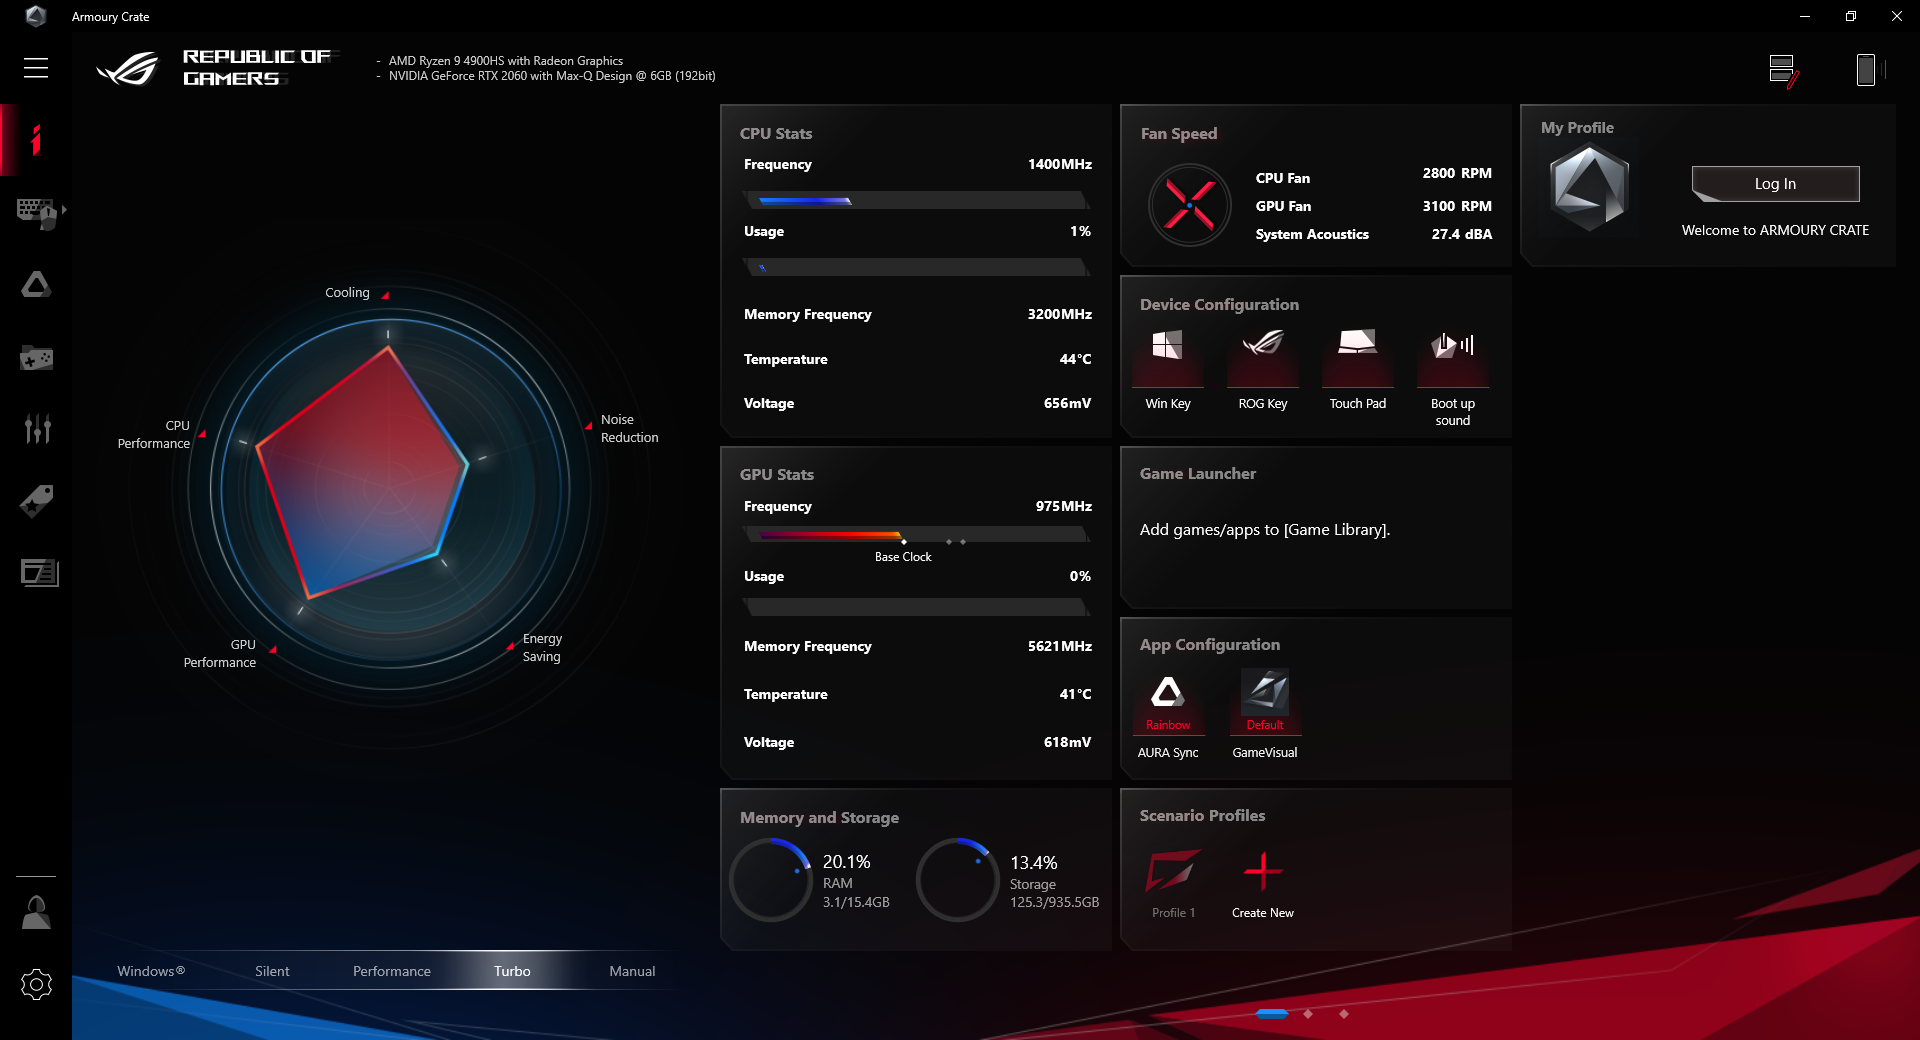Viewport: 1920px width, 1040px height.
Task: Click the CPU Usage progress bar
Action: pos(916,267)
